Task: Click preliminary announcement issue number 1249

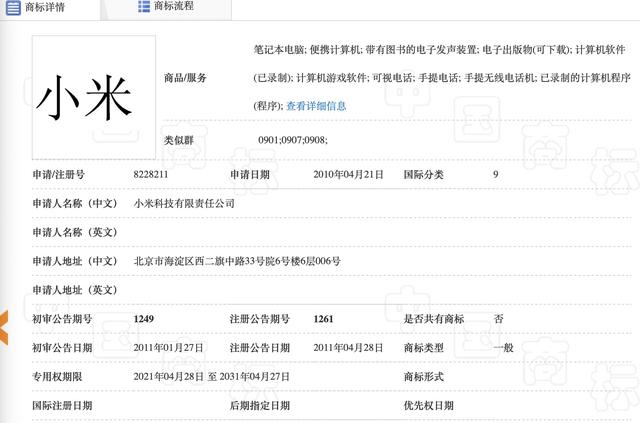Action: point(144,319)
